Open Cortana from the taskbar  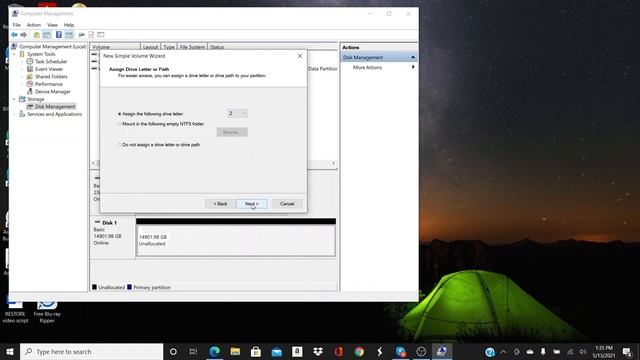coord(173,351)
